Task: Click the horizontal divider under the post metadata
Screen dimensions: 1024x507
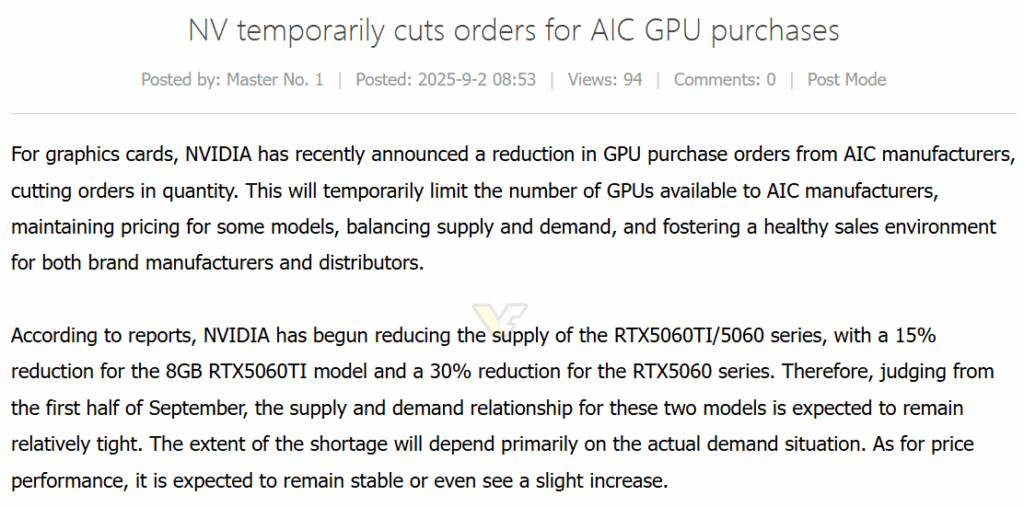Action: (x=513, y=114)
